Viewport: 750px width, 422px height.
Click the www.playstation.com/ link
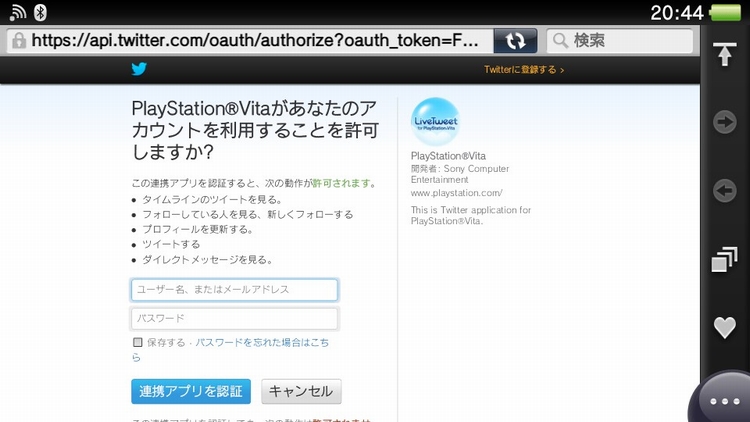pos(456,193)
